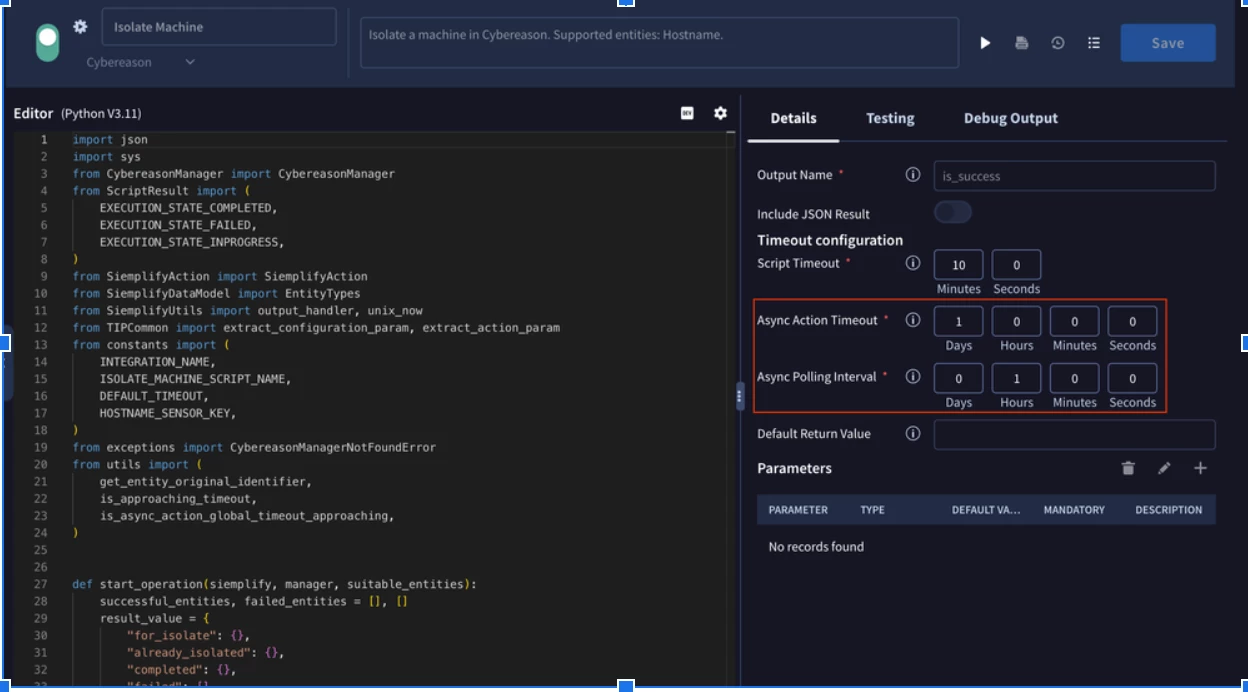Delete parameter with trash icon
This screenshot has height=692, width=1248.
tap(1128, 468)
